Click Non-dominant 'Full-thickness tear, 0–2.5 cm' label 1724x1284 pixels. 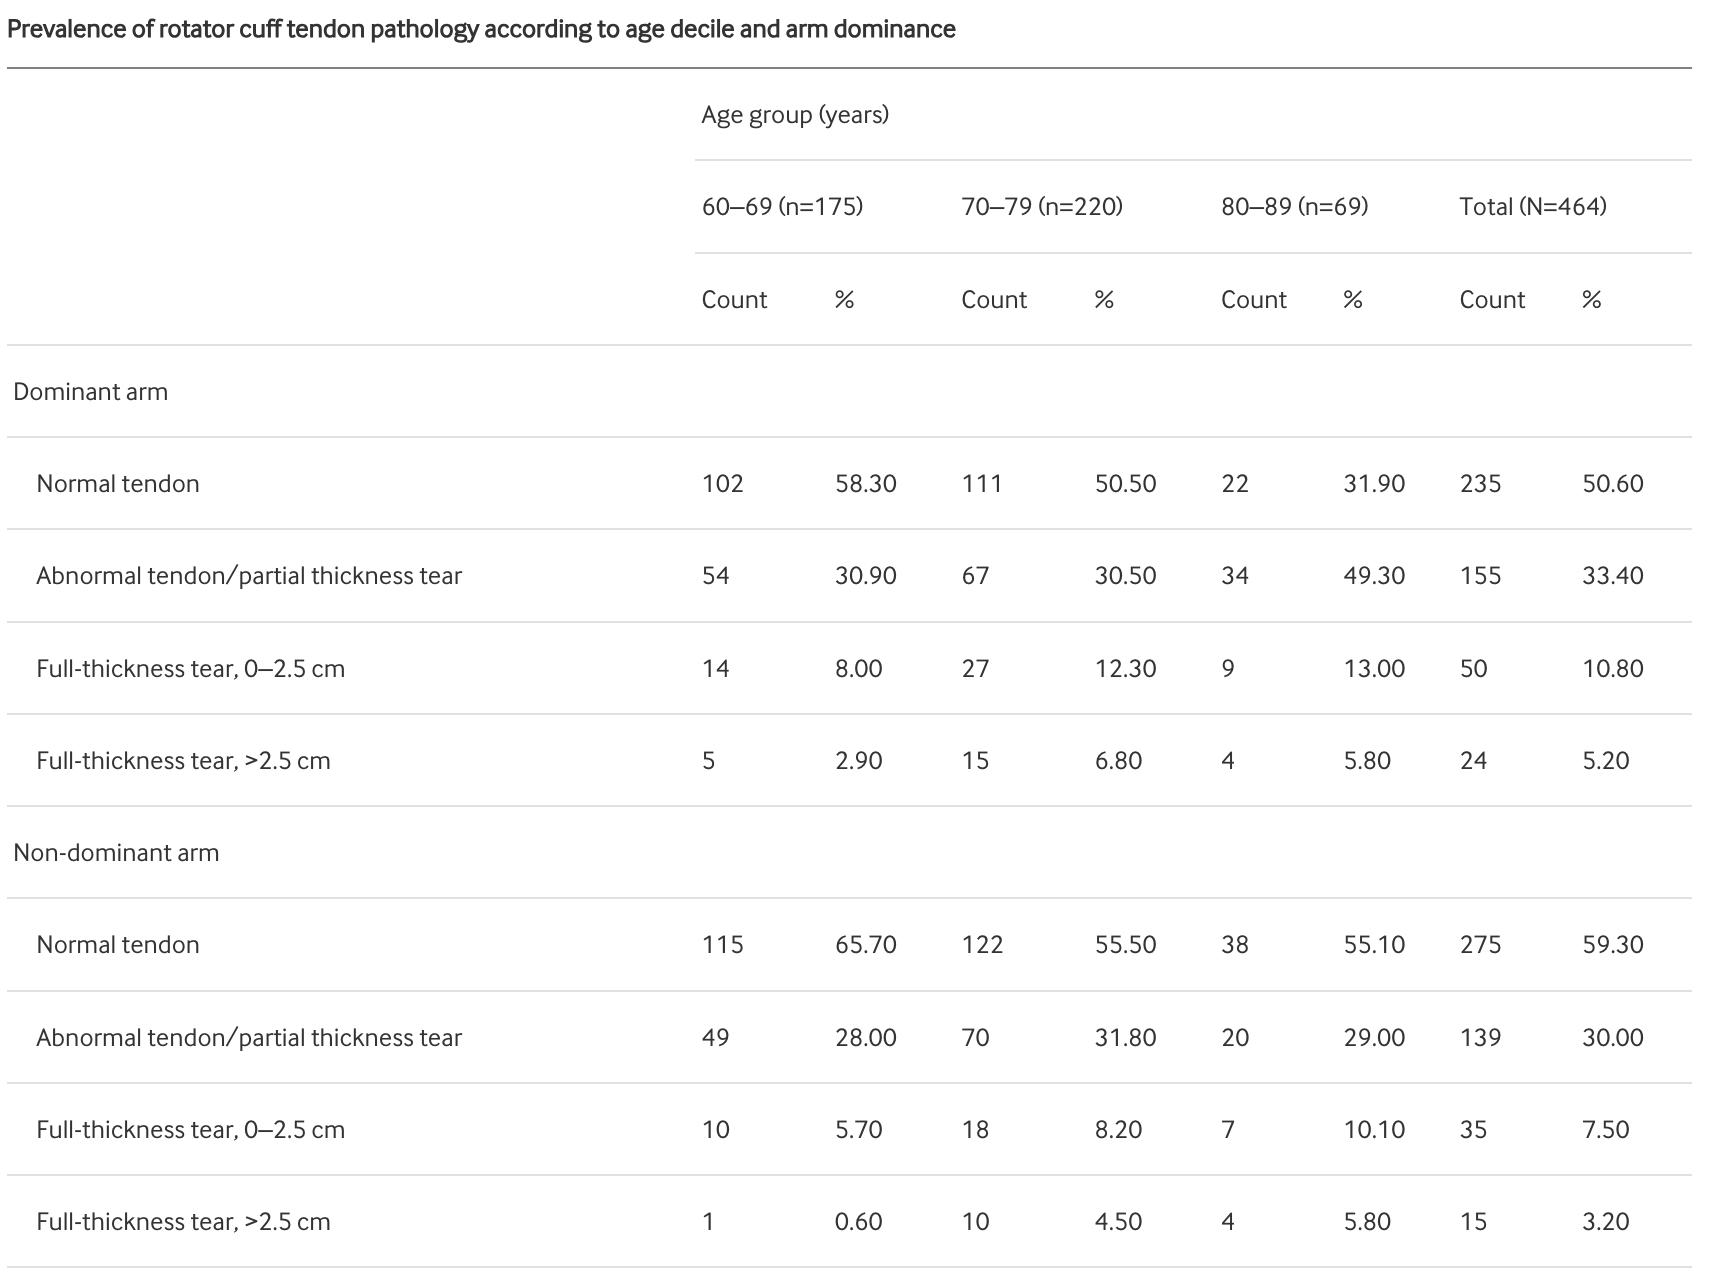pos(190,1130)
